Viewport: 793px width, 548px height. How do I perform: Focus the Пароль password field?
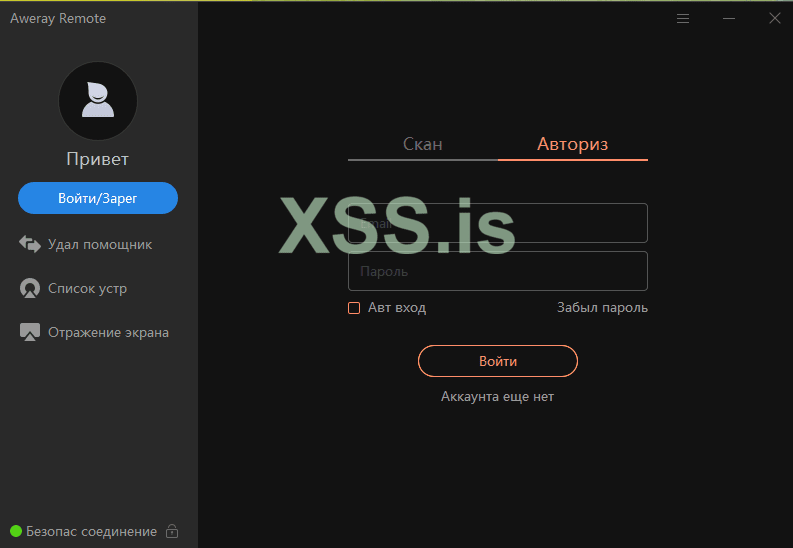[x=498, y=271]
